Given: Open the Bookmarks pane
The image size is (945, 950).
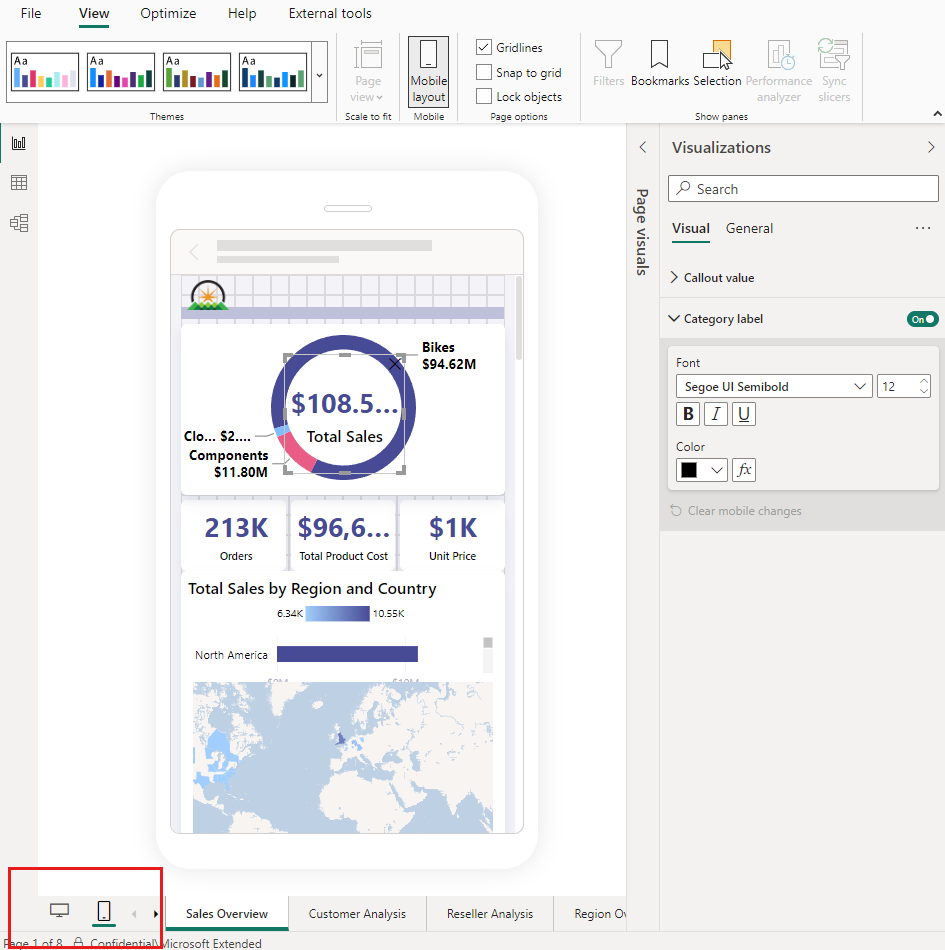Looking at the screenshot, I should [x=659, y=63].
